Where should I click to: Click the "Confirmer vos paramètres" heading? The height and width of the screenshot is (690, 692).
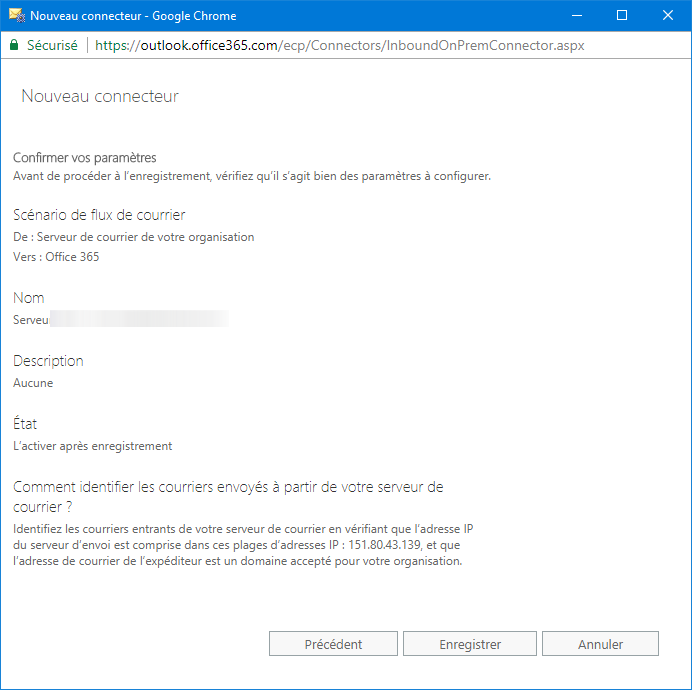click(85, 158)
